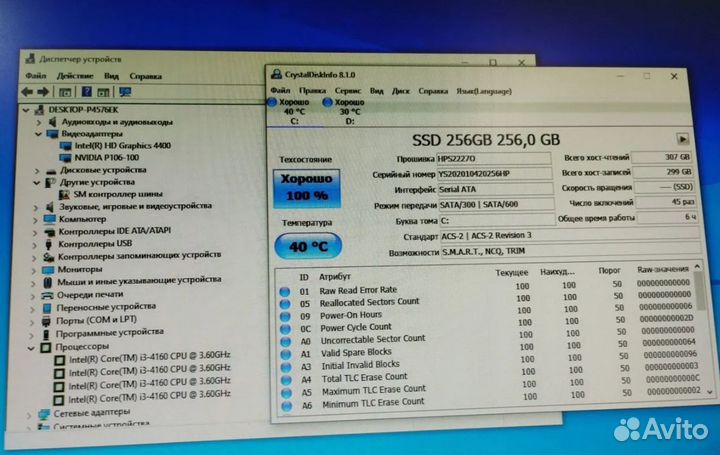Expand Контроллеры USB node
Viewport: 720px width, 455px height.
click(35, 245)
